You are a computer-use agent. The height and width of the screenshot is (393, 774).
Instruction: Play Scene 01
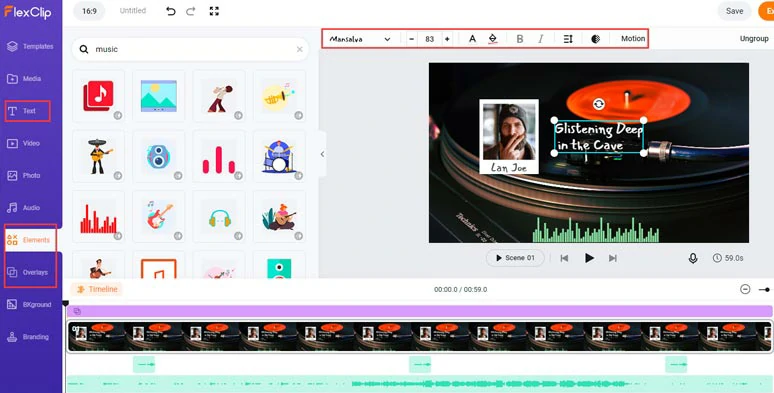pos(515,258)
